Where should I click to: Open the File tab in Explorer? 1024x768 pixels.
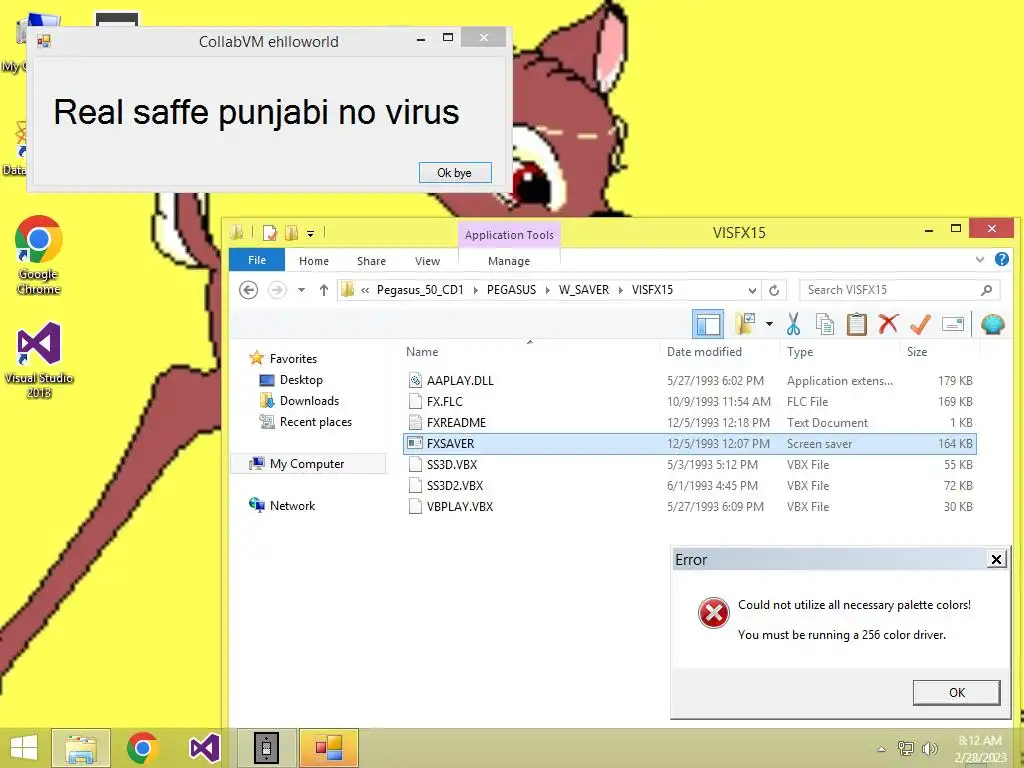coord(257,260)
